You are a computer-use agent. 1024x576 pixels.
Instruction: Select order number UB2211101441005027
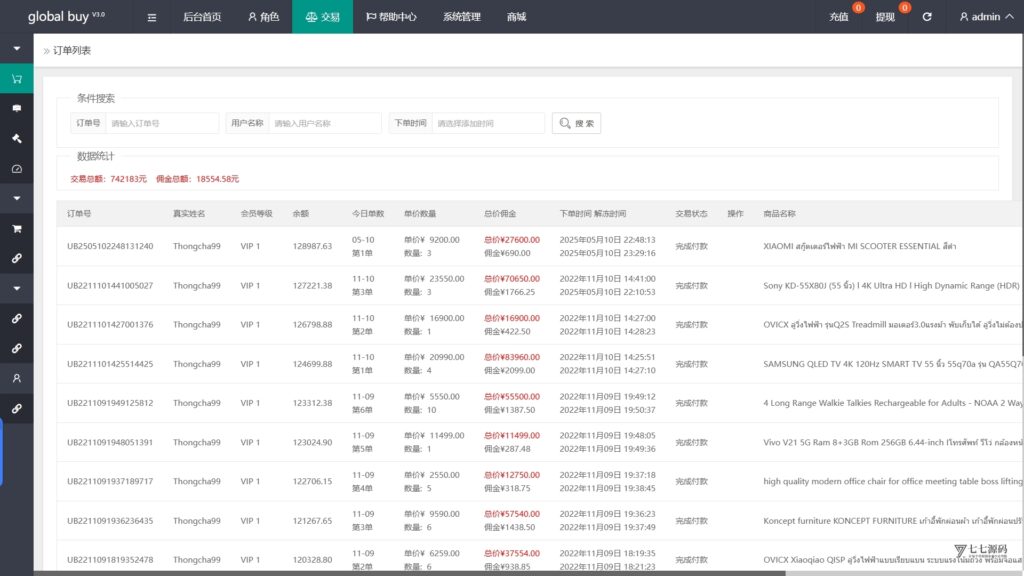110,285
